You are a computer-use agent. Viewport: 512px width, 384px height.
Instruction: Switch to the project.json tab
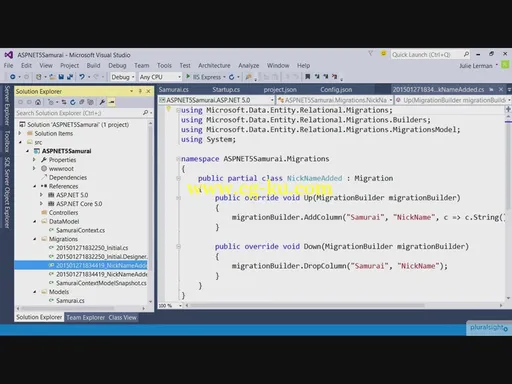click(280, 89)
